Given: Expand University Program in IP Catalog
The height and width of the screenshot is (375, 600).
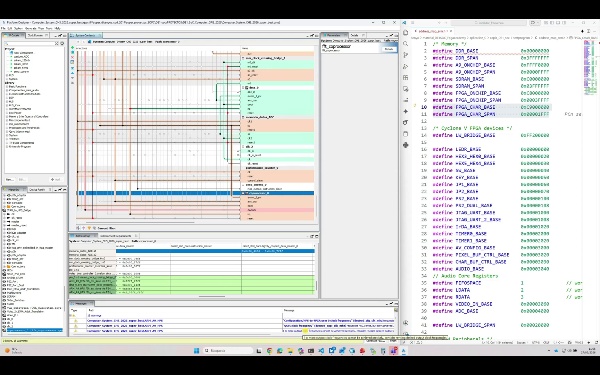Looking at the screenshot, I should click(x=7, y=146).
